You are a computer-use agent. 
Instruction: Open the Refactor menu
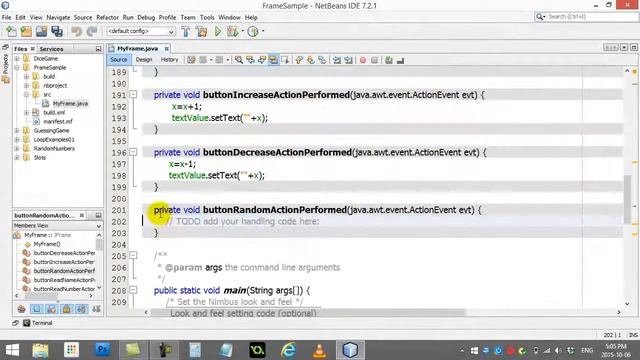[x=107, y=18]
